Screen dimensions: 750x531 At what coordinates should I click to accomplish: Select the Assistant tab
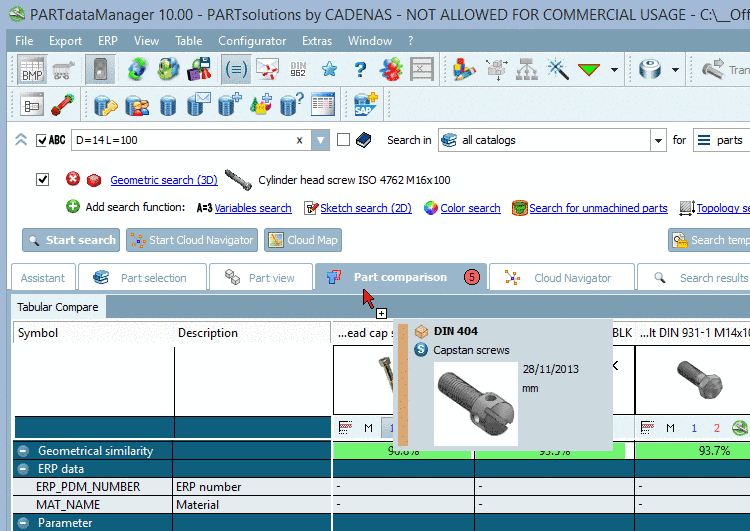43,277
